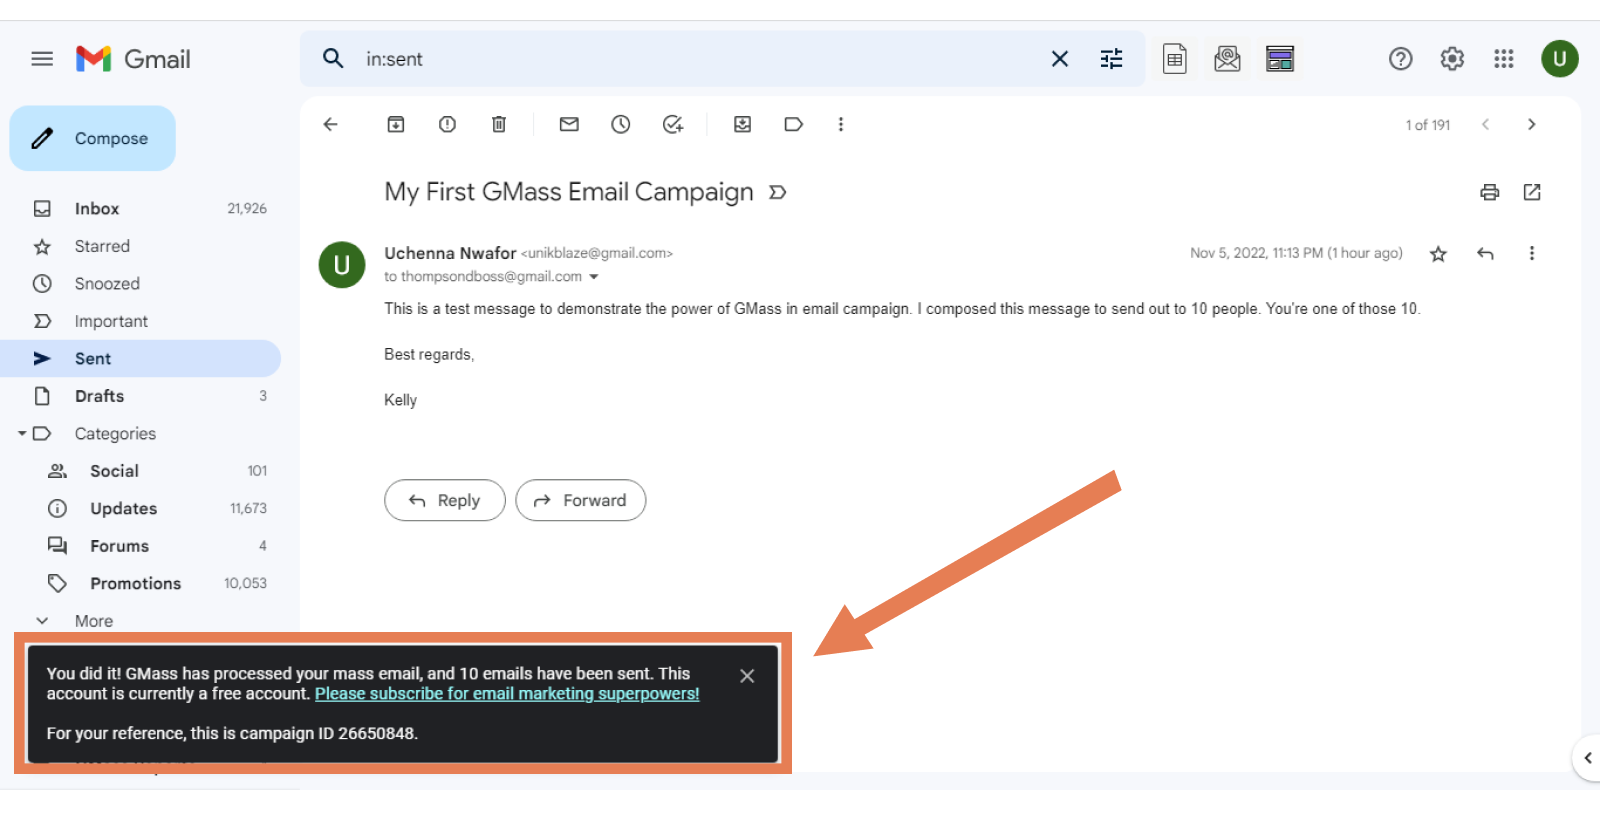Mark the email as unread
This screenshot has width=1600, height=814.
(x=569, y=124)
